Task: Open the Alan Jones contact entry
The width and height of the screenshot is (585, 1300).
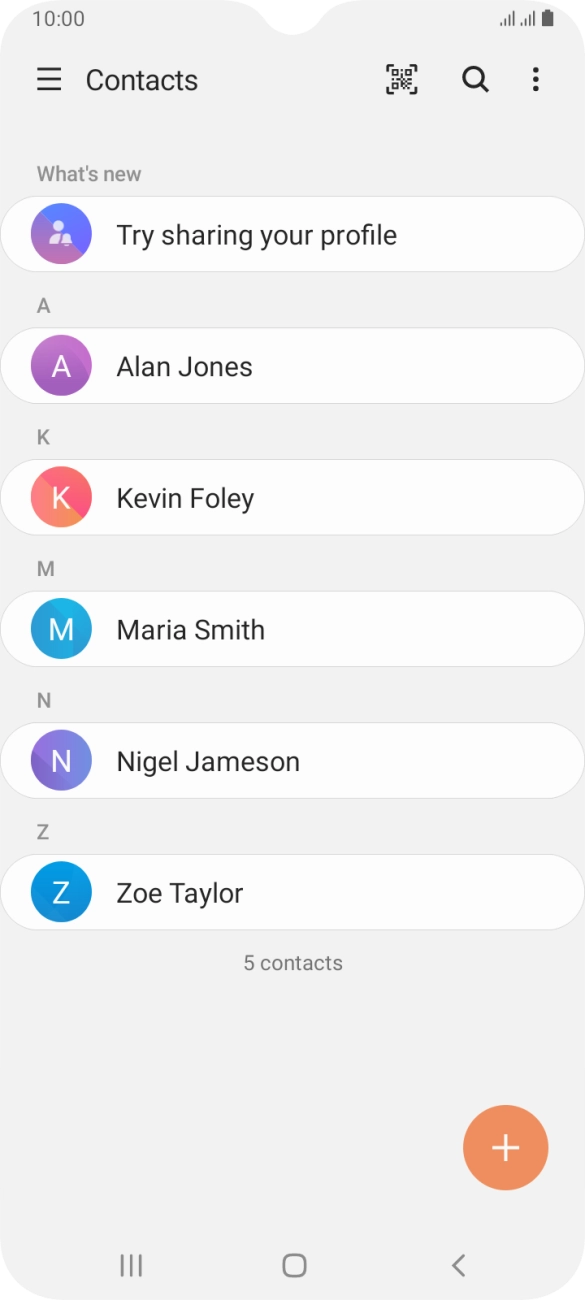Action: pos(292,366)
